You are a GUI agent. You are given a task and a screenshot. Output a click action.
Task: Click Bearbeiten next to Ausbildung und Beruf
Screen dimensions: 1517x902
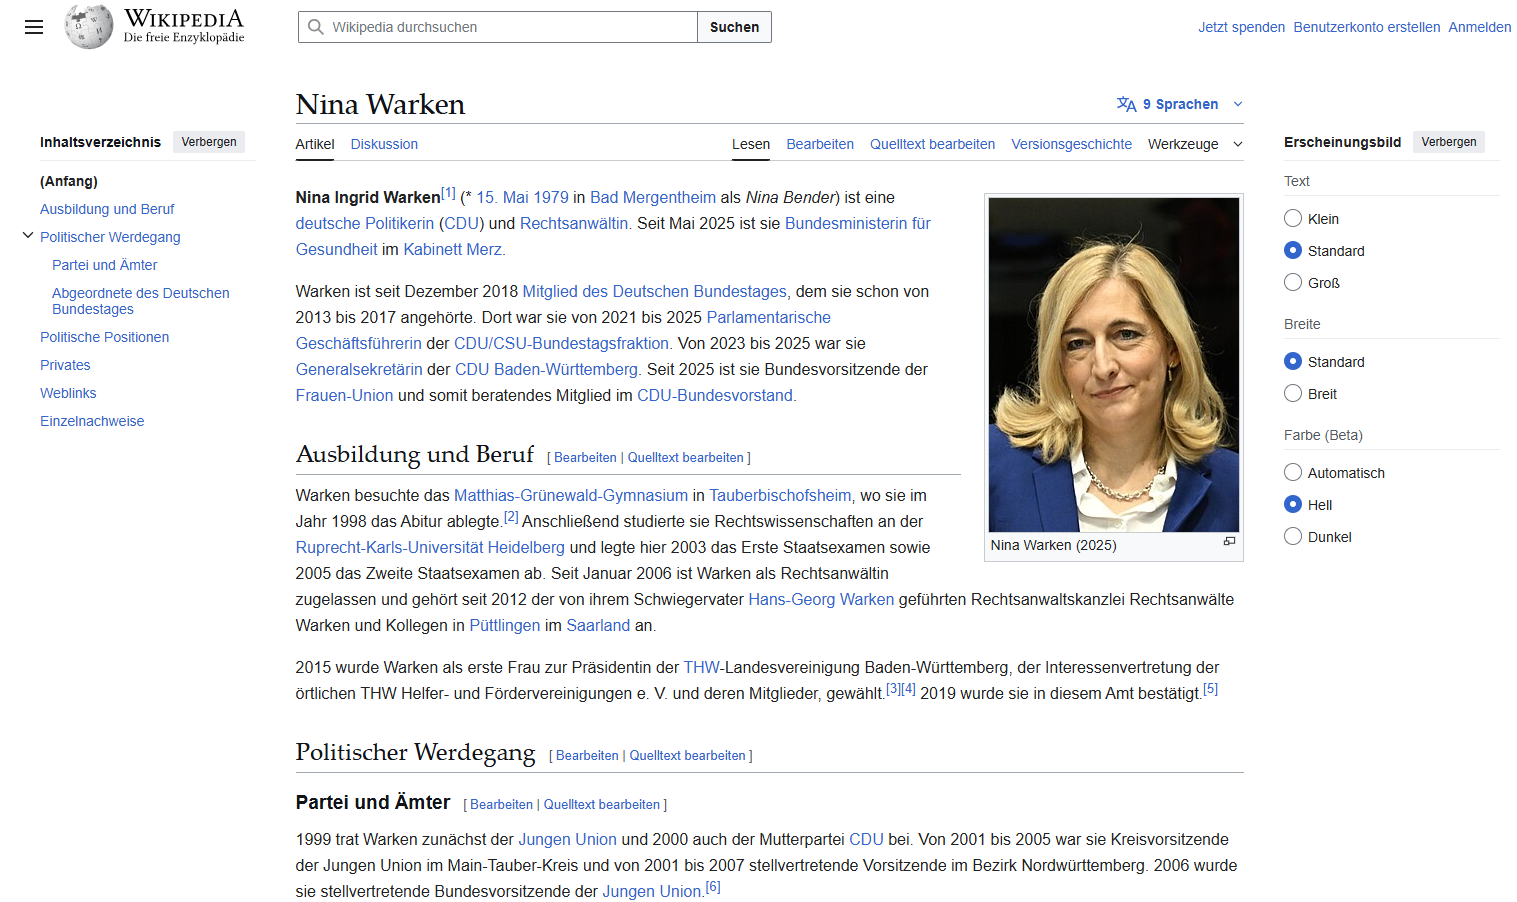tap(585, 457)
